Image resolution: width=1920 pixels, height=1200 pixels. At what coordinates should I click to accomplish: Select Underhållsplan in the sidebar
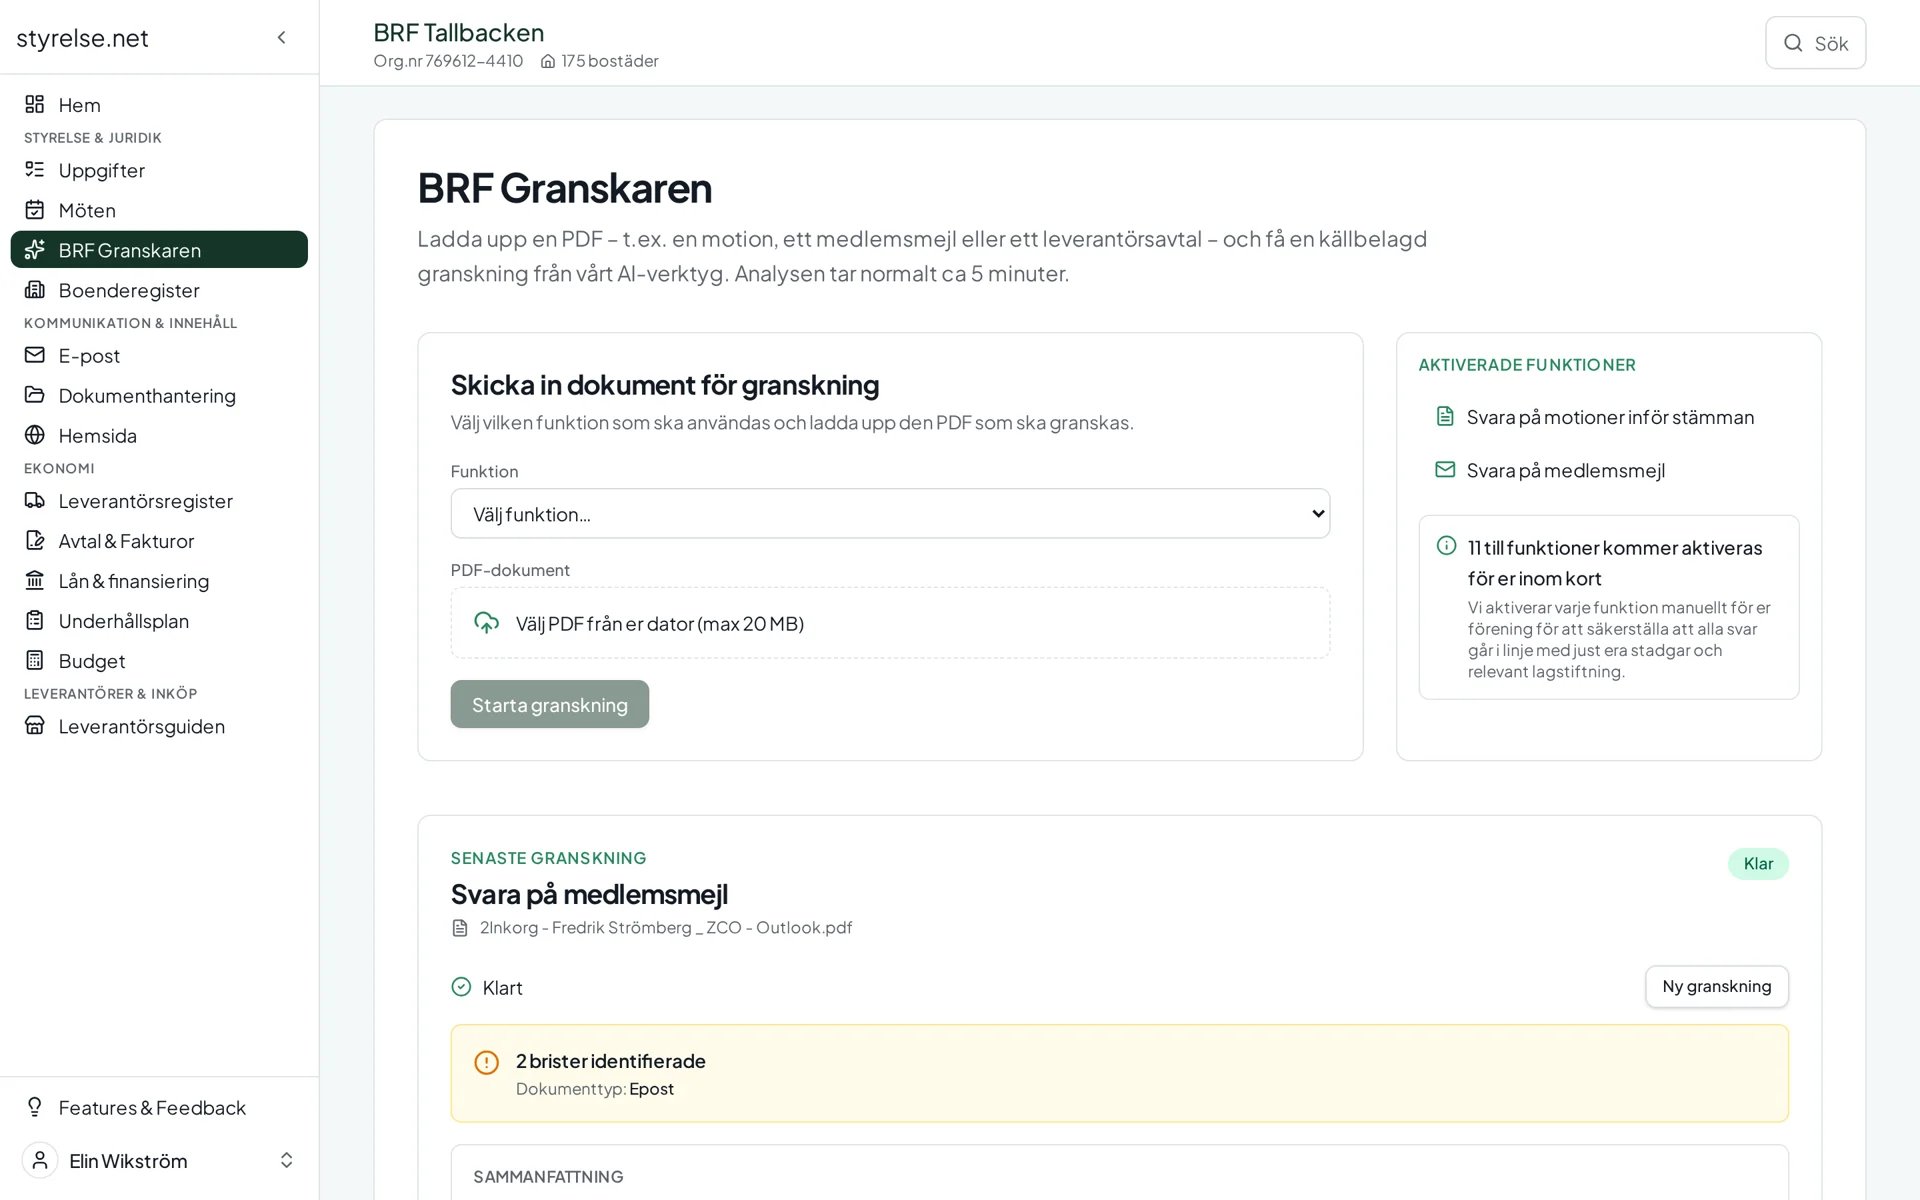(160, 620)
